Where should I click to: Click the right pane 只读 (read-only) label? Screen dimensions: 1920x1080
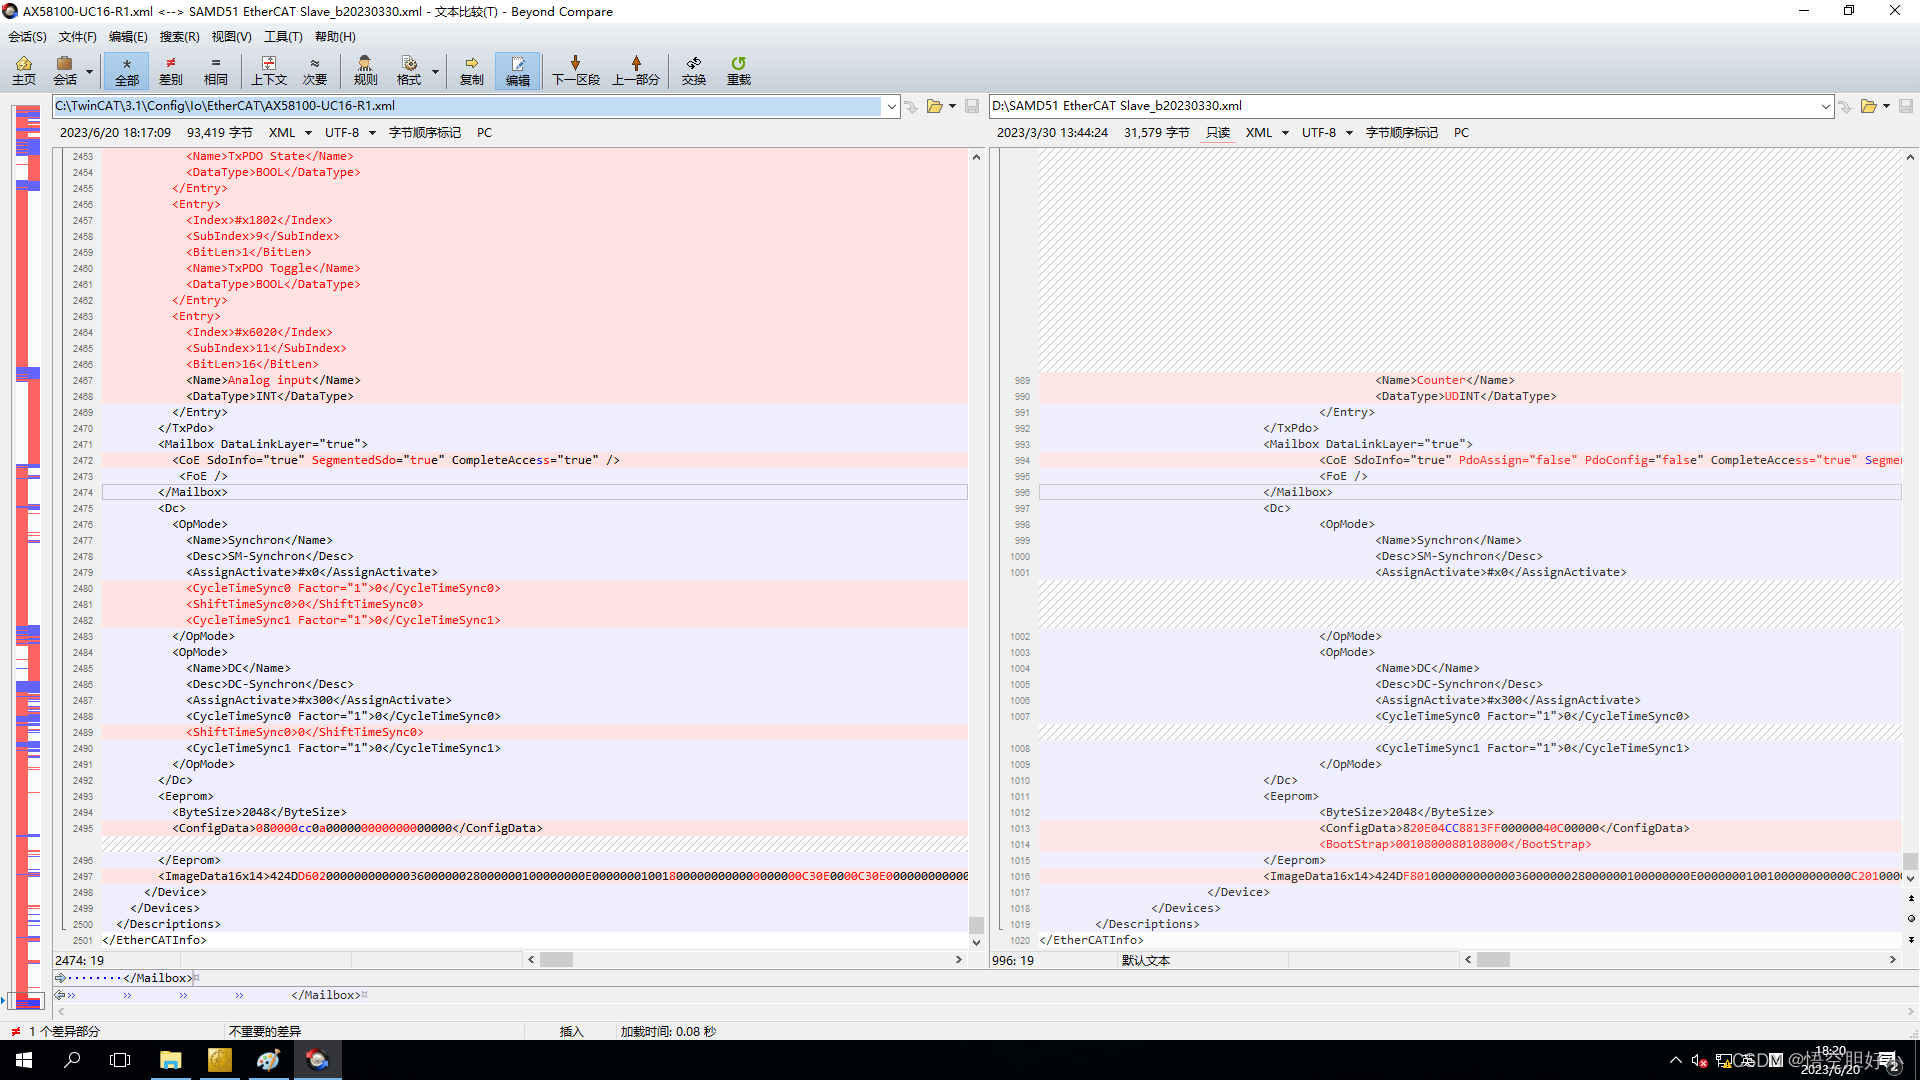(1218, 133)
